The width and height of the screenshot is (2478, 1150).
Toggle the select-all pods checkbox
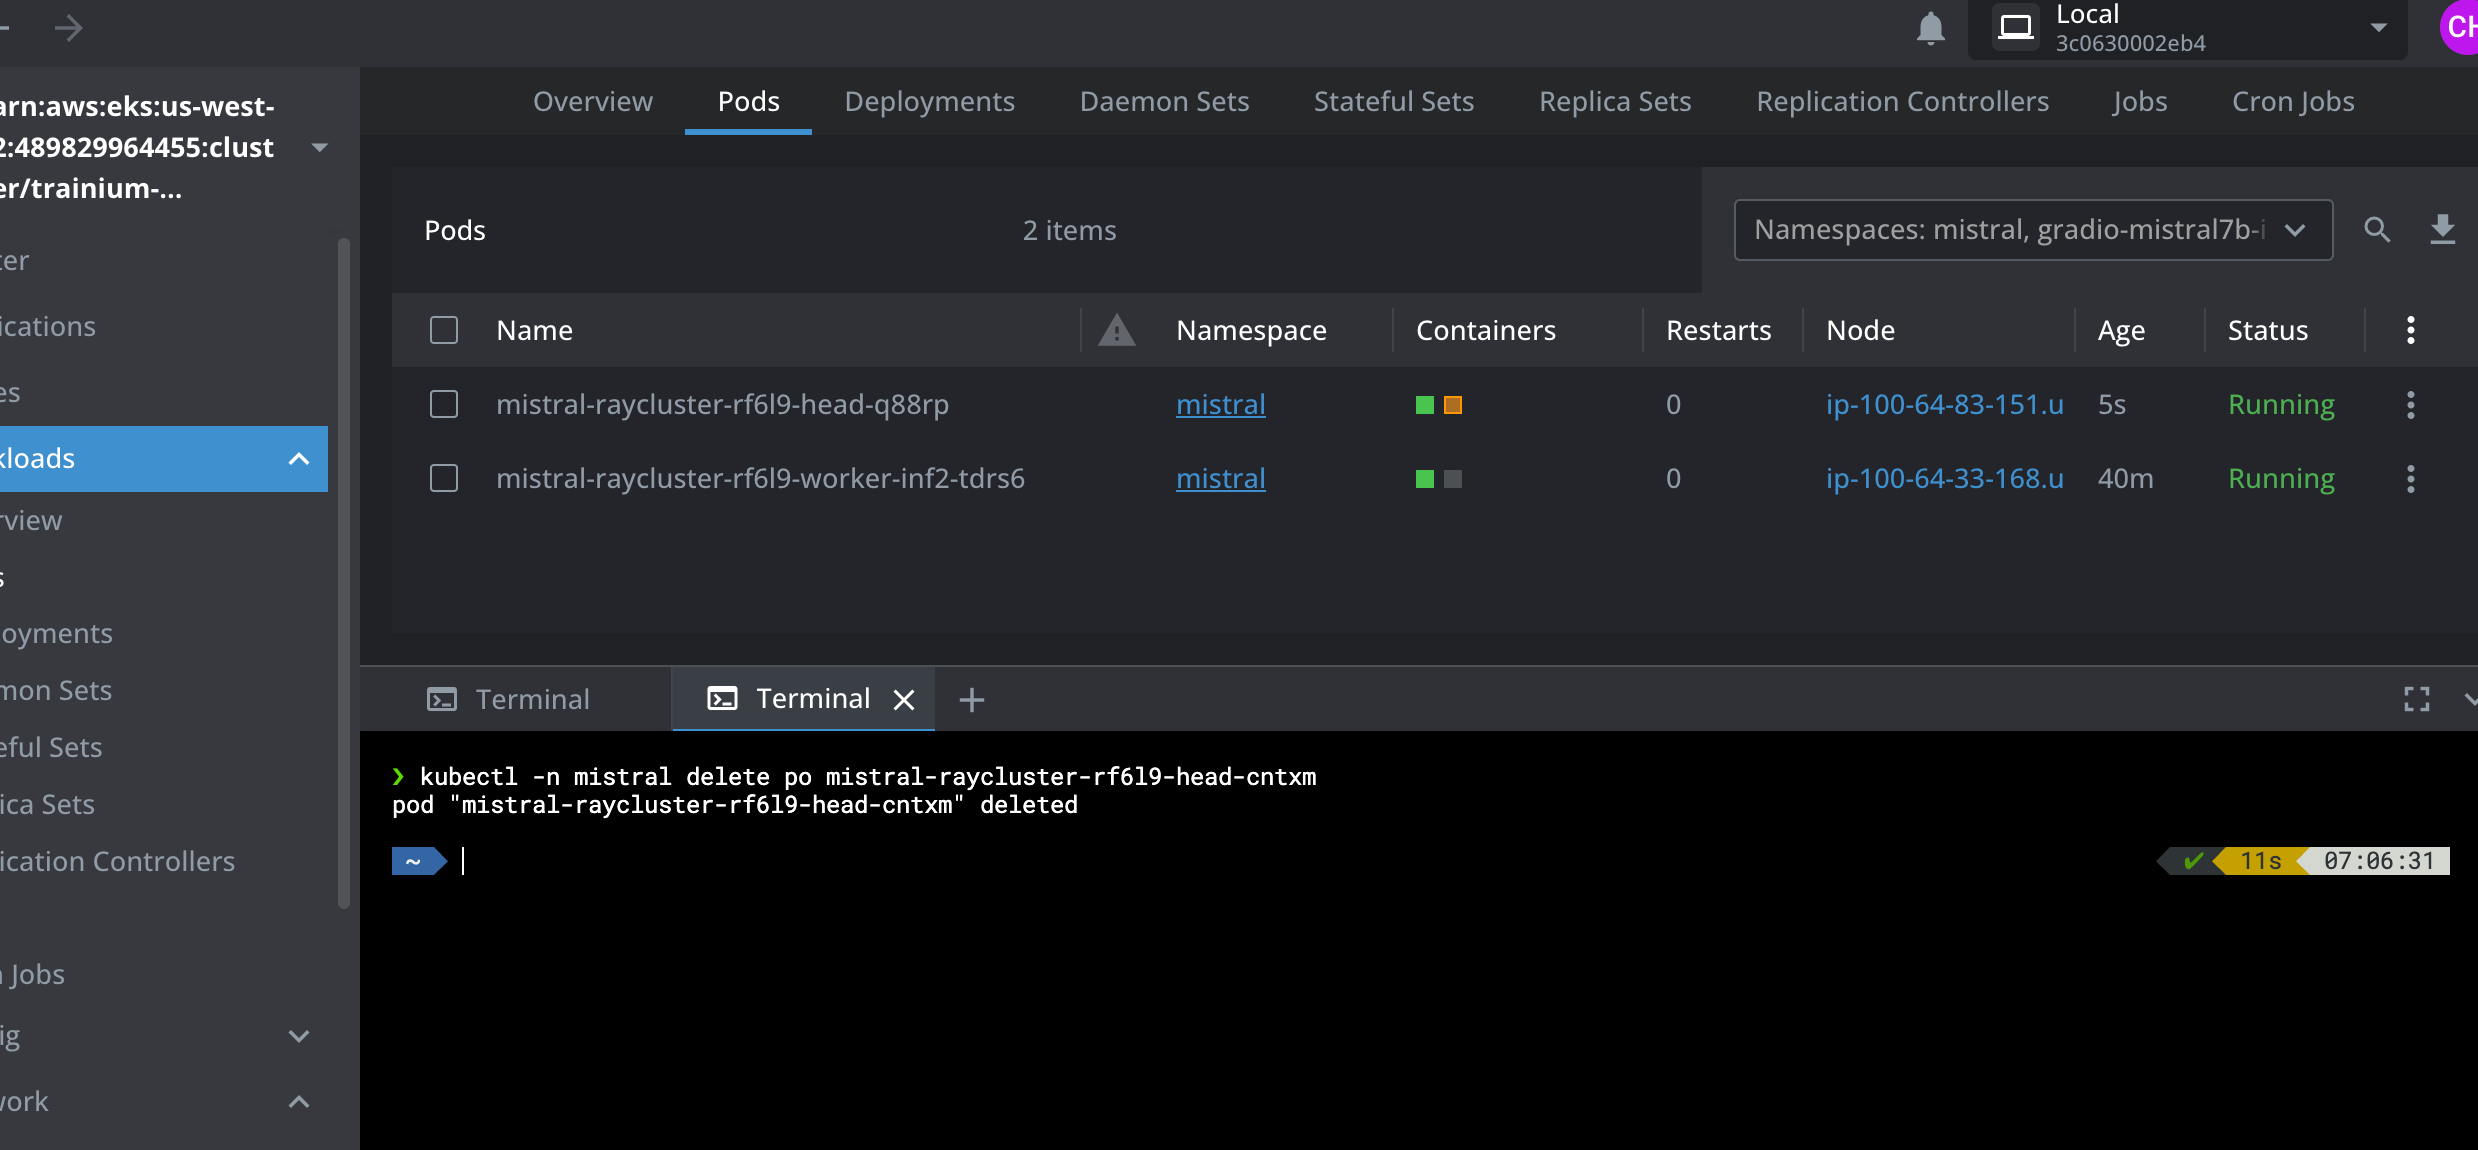pos(444,330)
